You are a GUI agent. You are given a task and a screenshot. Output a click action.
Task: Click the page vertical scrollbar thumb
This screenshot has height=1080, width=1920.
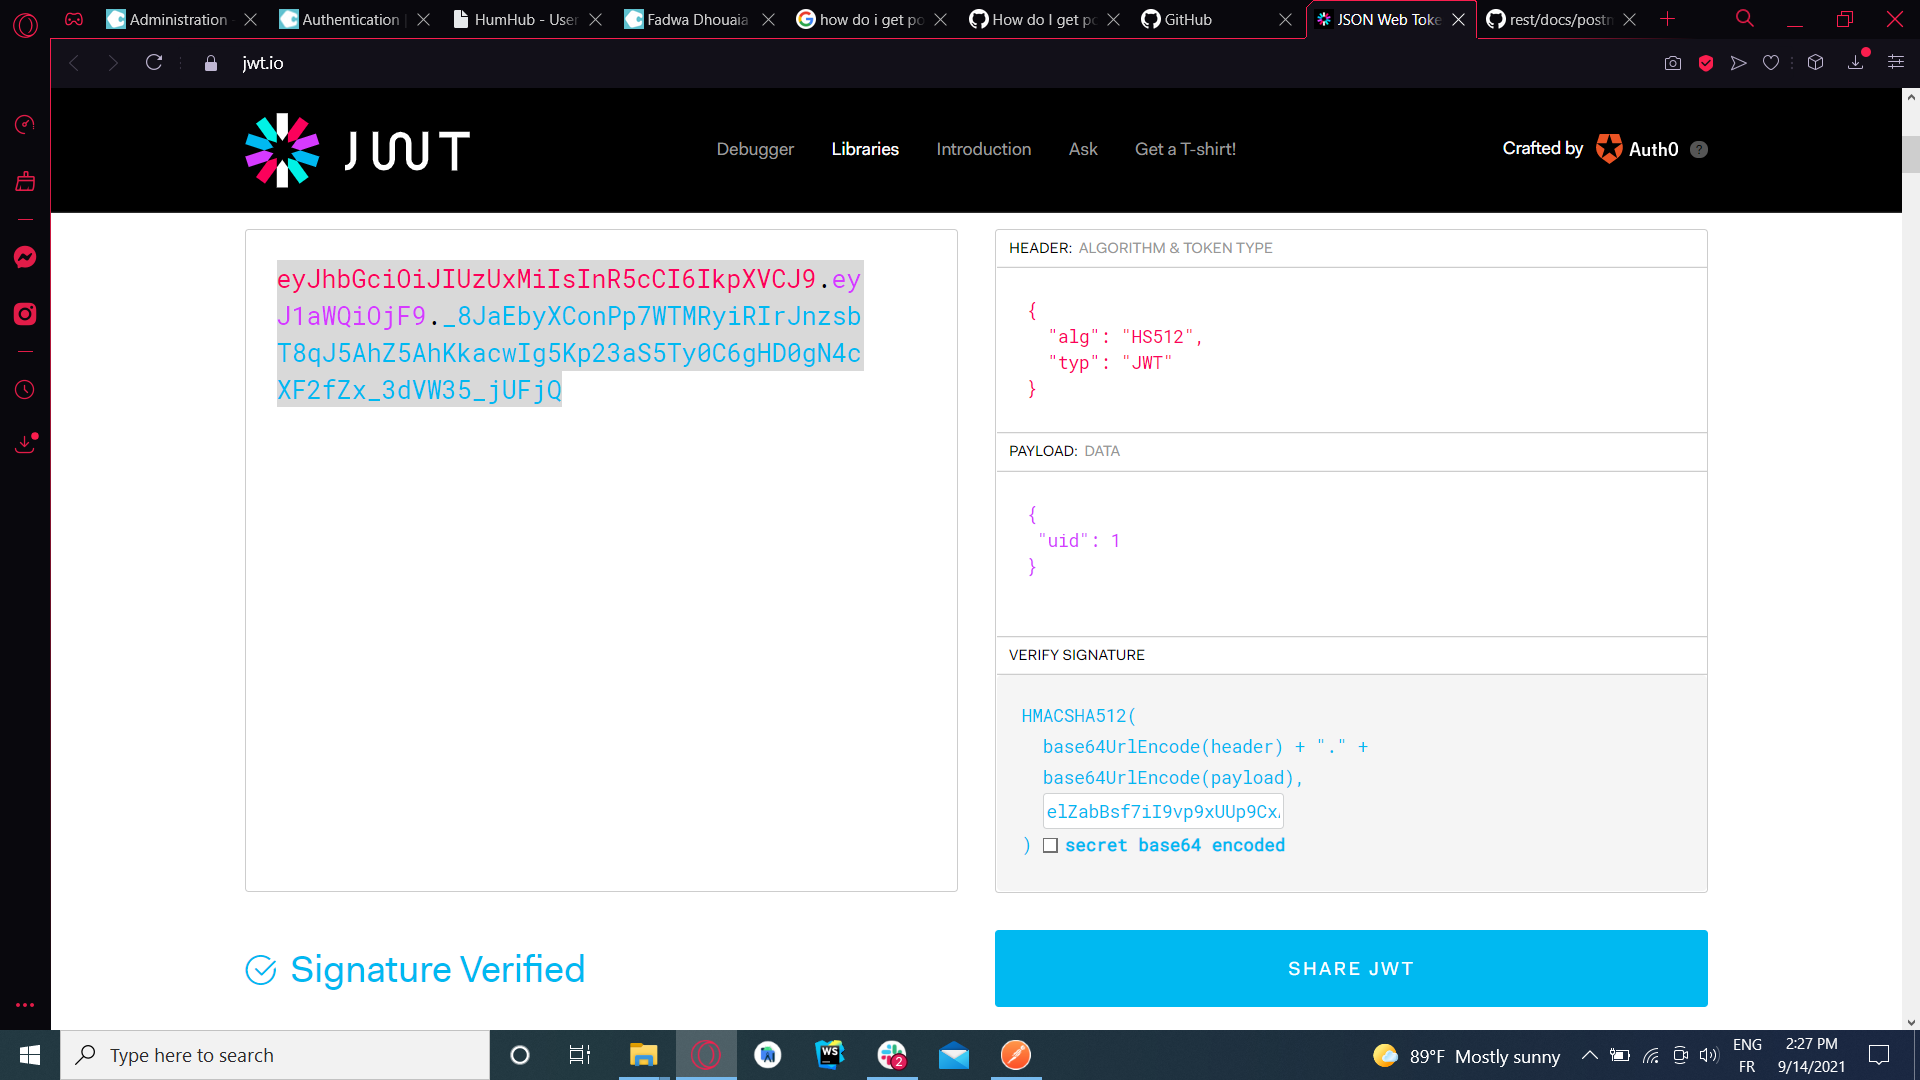[1911, 155]
